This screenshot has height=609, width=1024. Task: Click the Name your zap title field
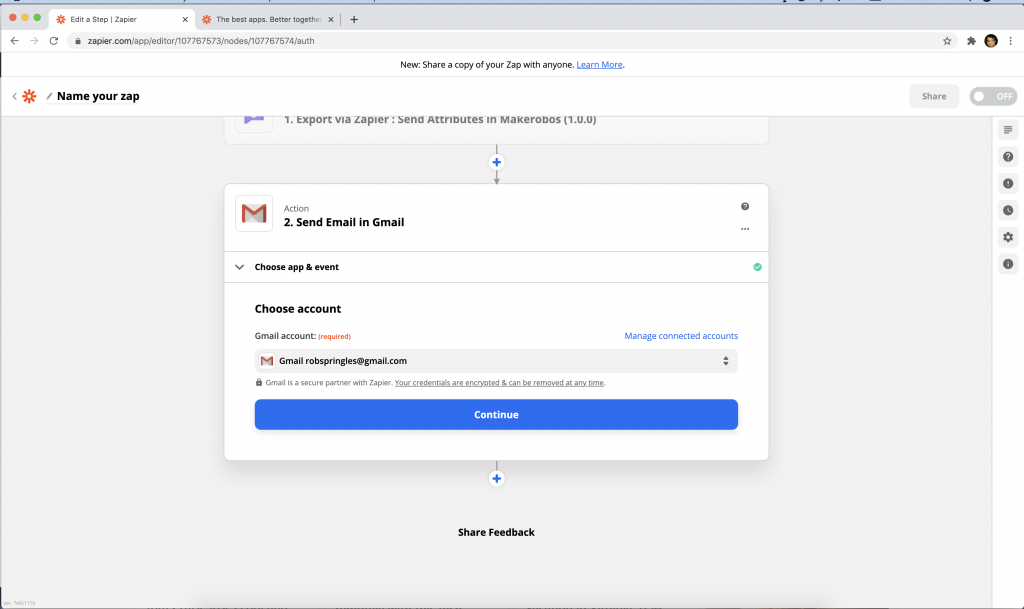pos(98,96)
